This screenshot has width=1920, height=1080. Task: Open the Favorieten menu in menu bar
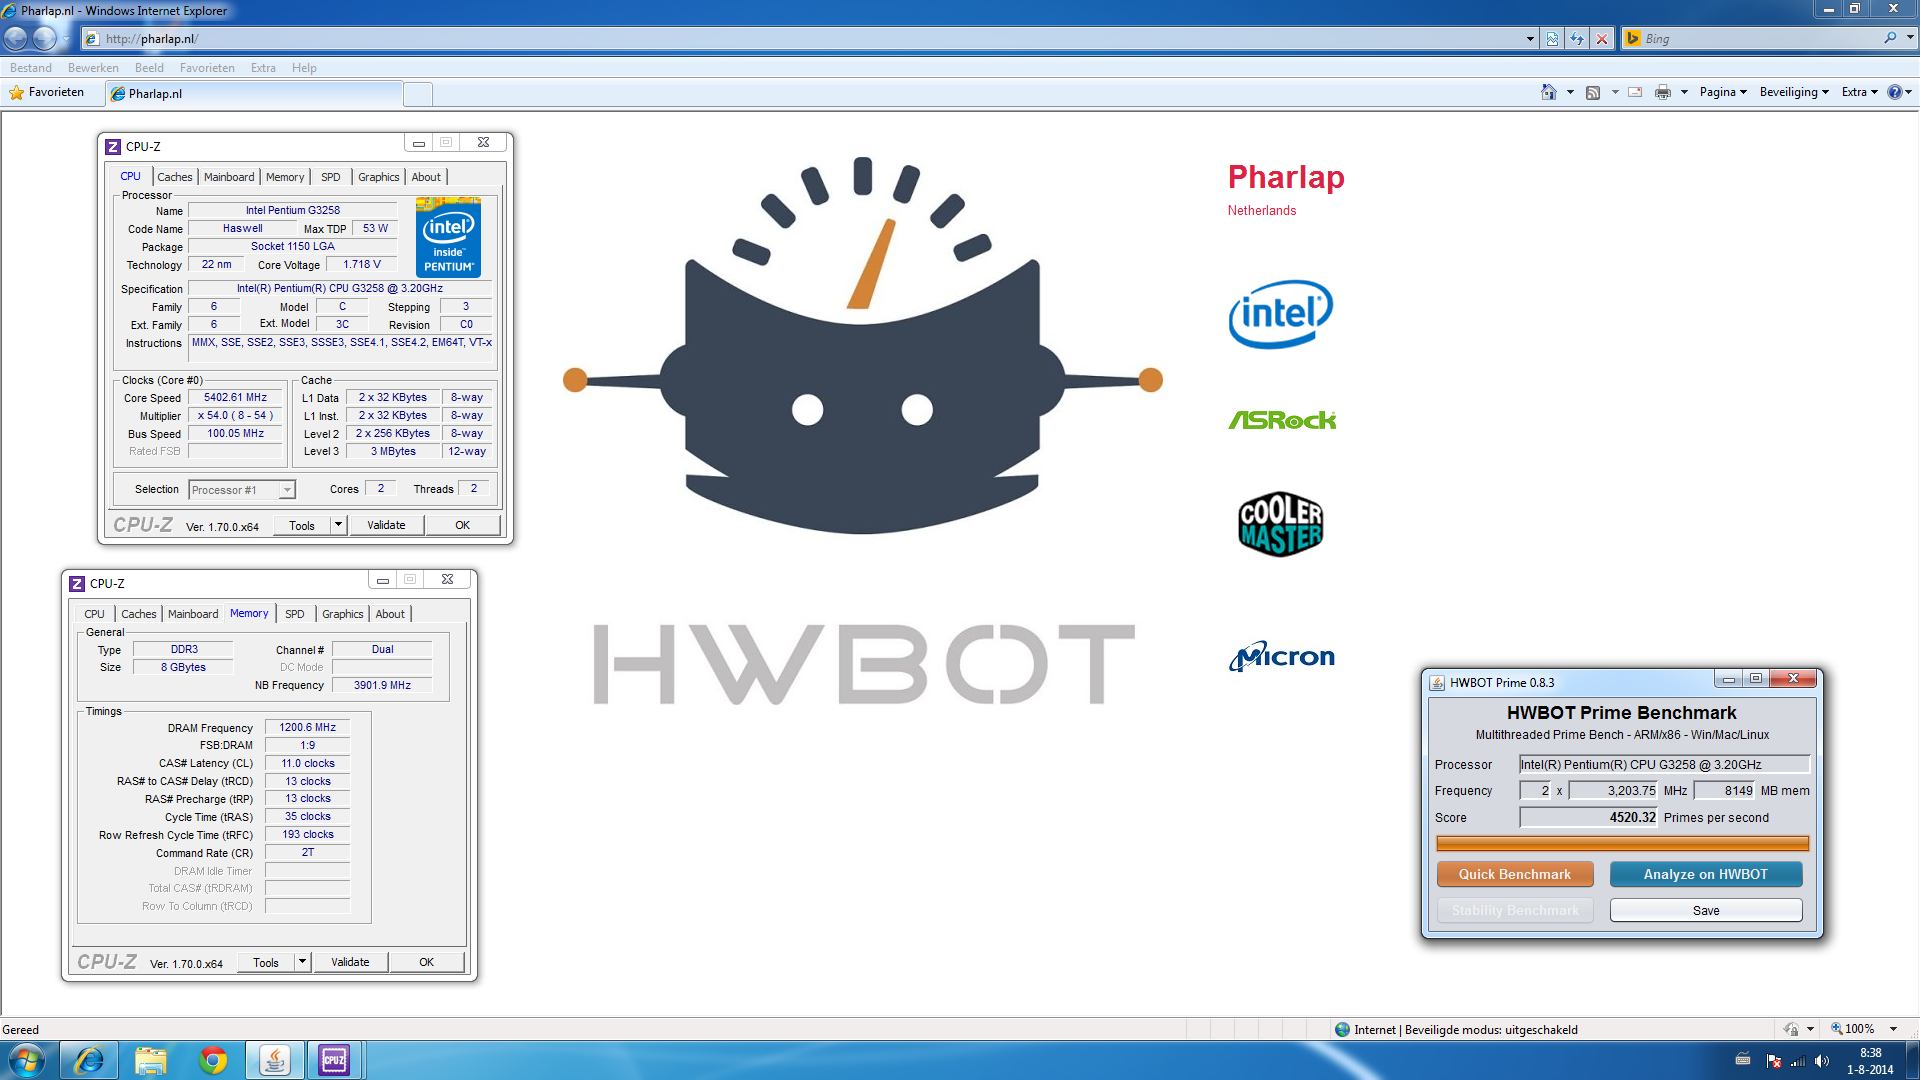pyautogui.click(x=207, y=68)
